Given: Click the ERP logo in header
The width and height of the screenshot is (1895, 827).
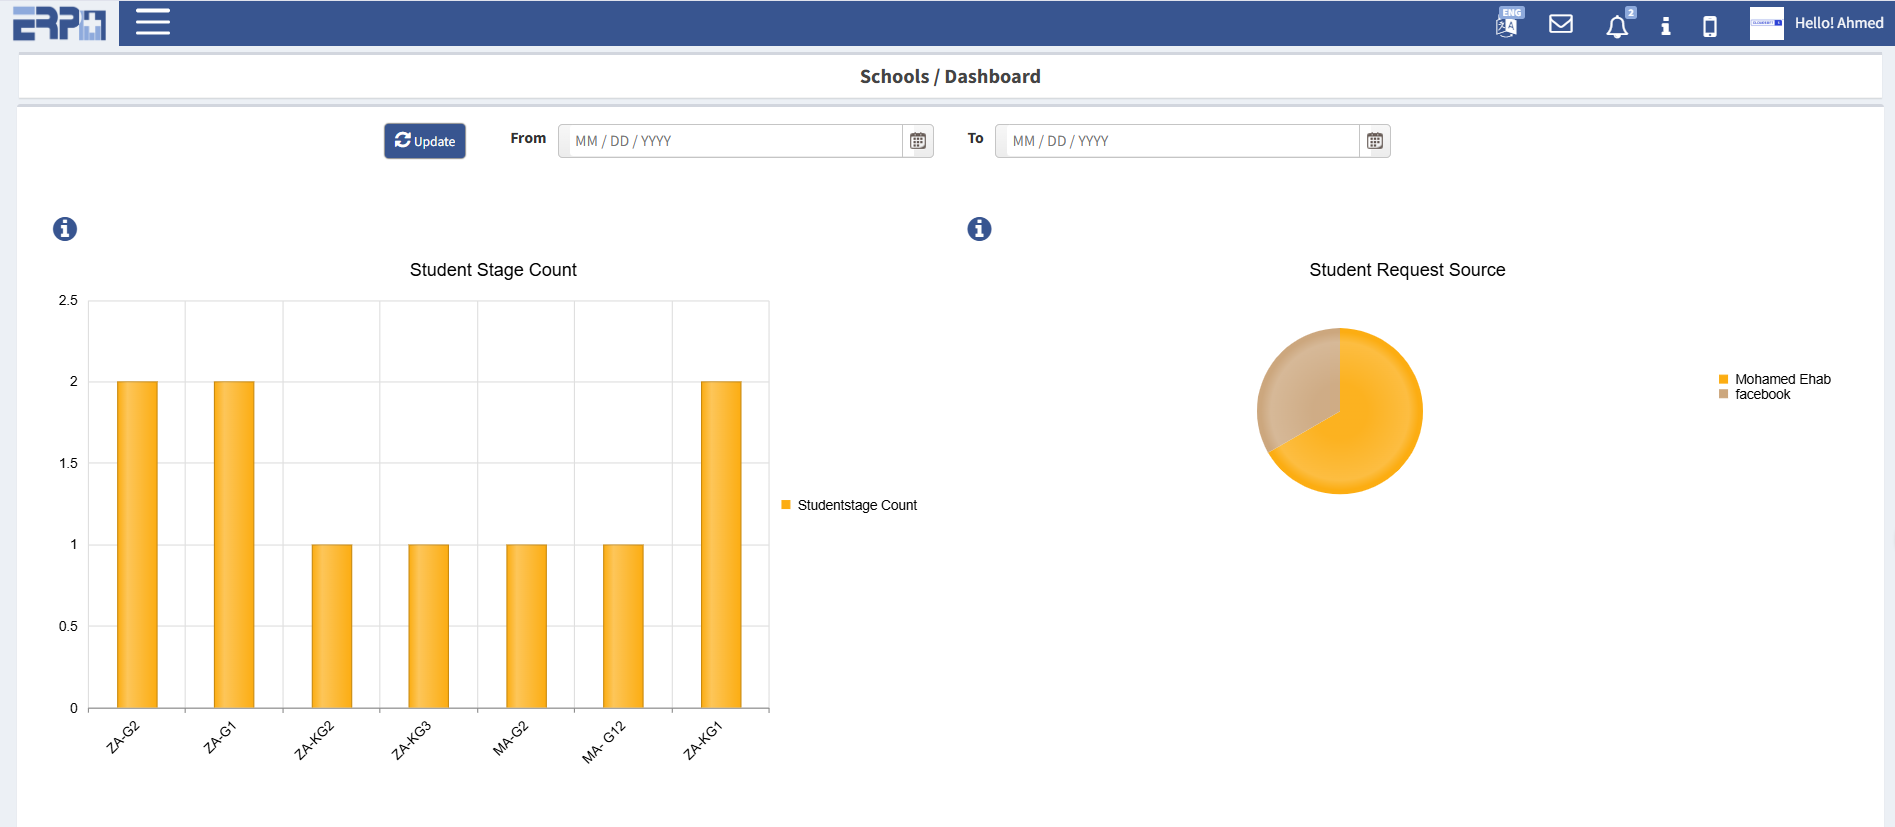Looking at the screenshot, I should point(59,23).
